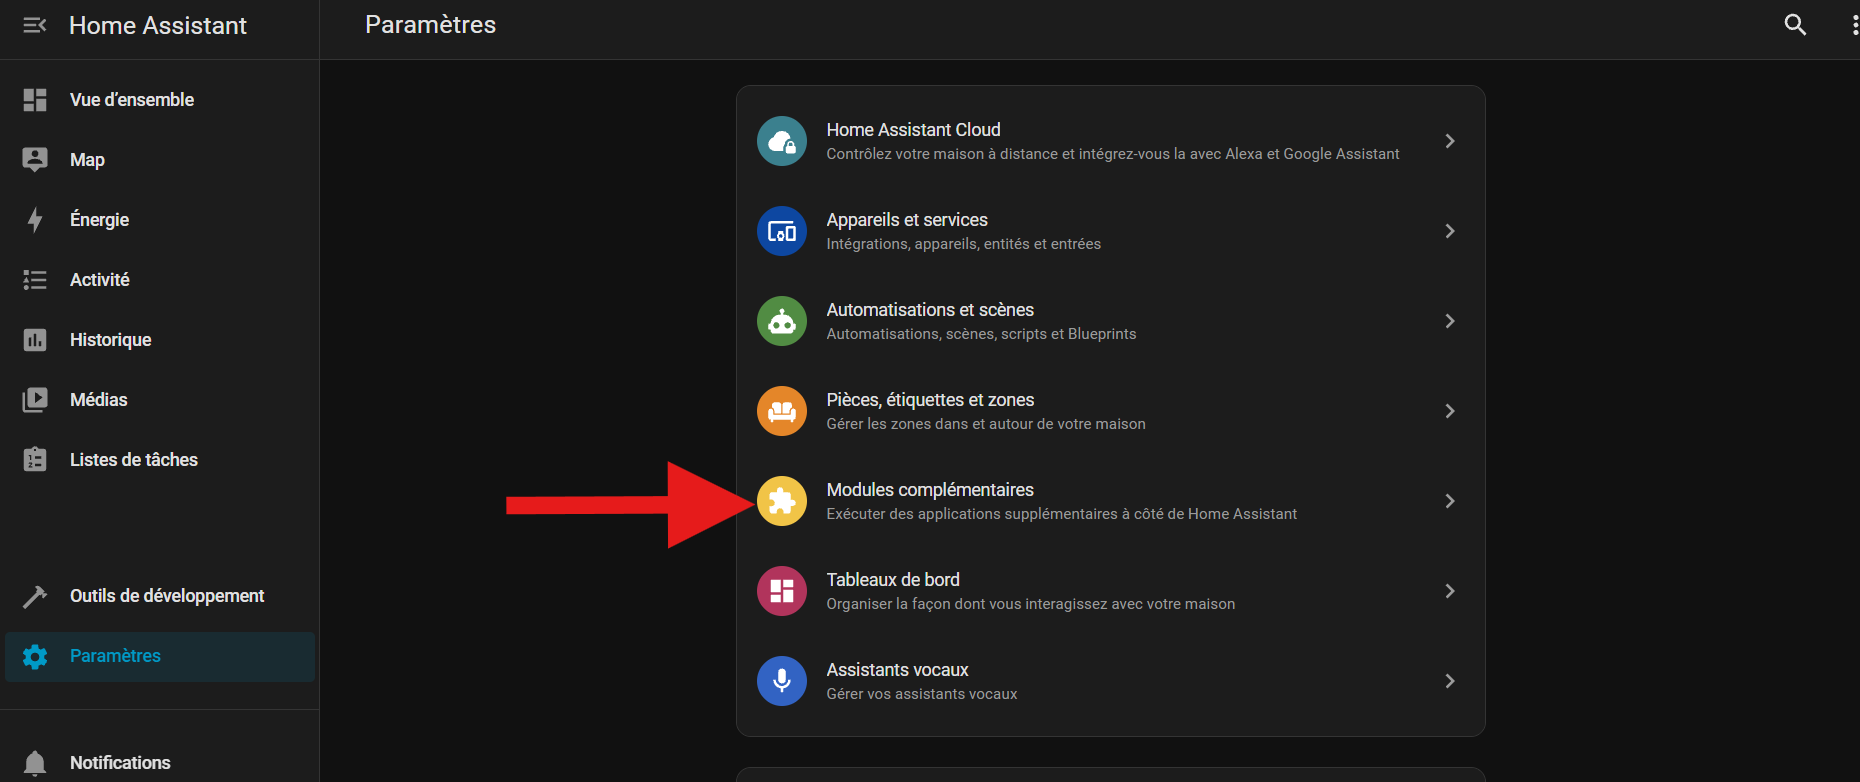Go to Énergie in the sidebar
Screen dimensions: 1860x782
[x=99, y=220]
